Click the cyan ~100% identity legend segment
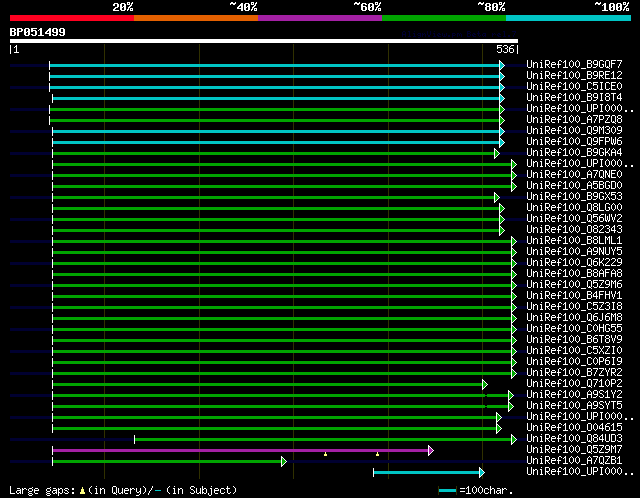Image resolution: width=640 pixels, height=498 pixels. click(567, 17)
